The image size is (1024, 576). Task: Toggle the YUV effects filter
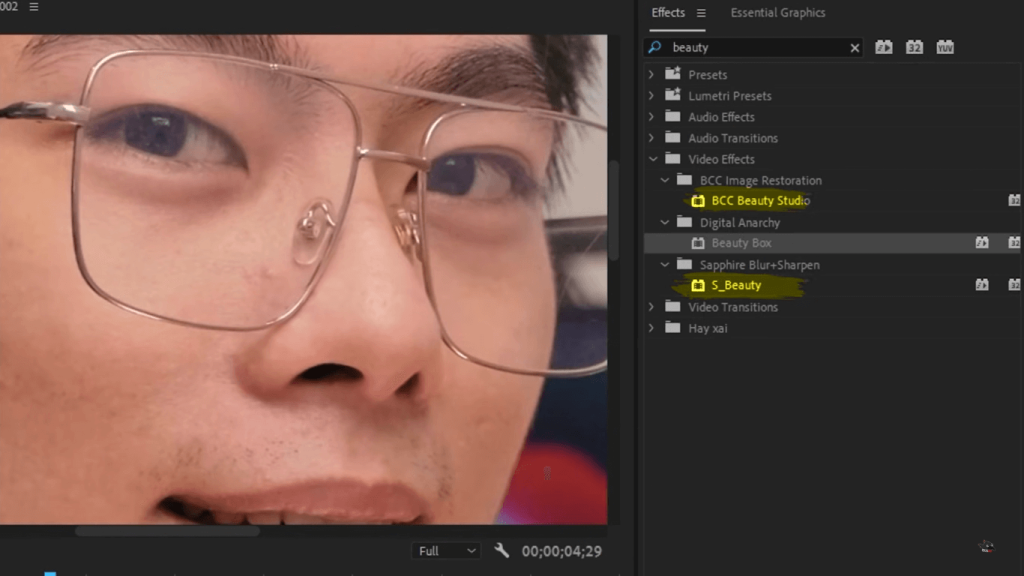[944, 46]
